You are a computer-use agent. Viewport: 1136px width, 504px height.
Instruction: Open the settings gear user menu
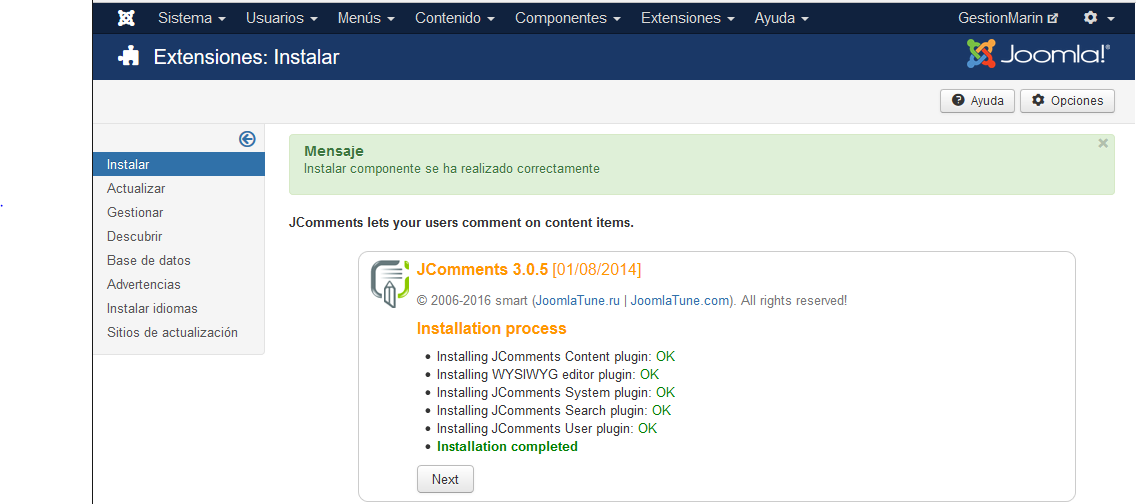coord(1098,18)
